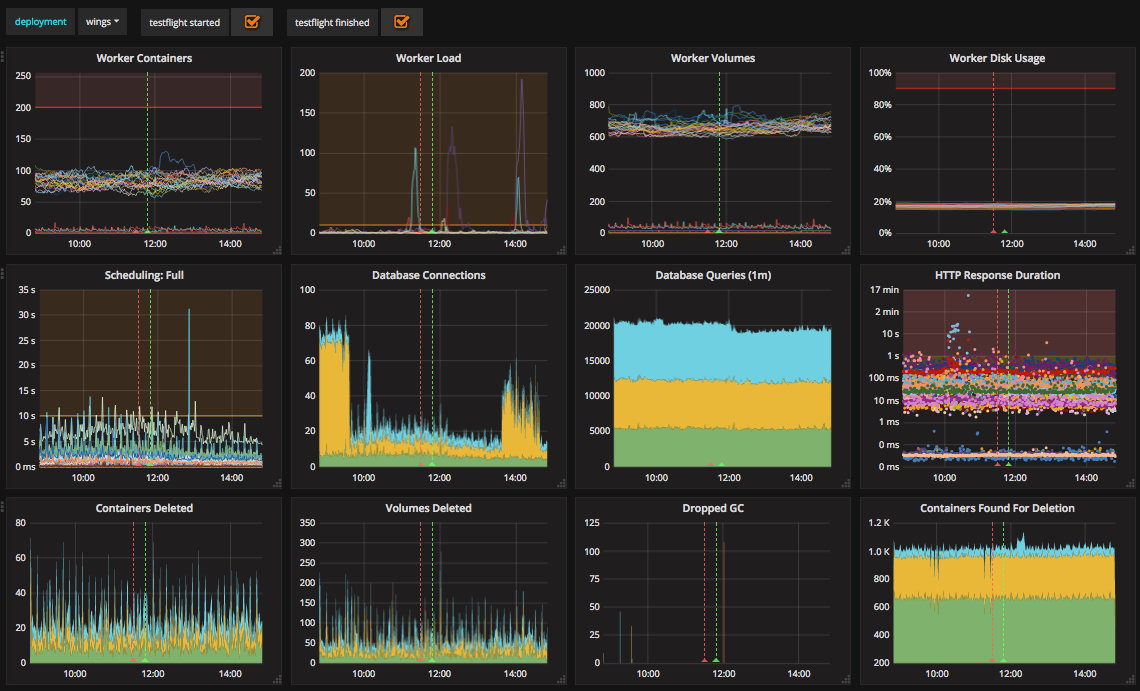This screenshot has width=1140, height=691.
Task: Click green annotation triangle in Dropped GC panel
Action: click(716, 660)
